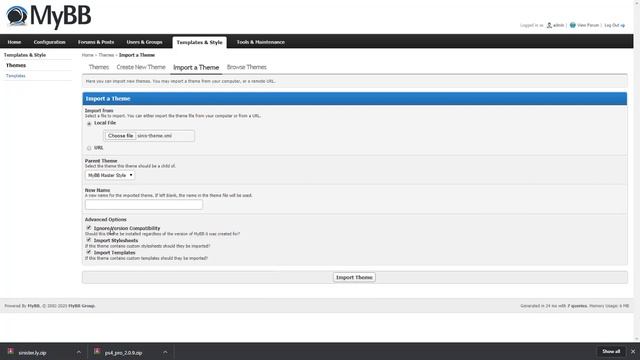
Task: Click the Import Theme button
Action: (x=354, y=278)
